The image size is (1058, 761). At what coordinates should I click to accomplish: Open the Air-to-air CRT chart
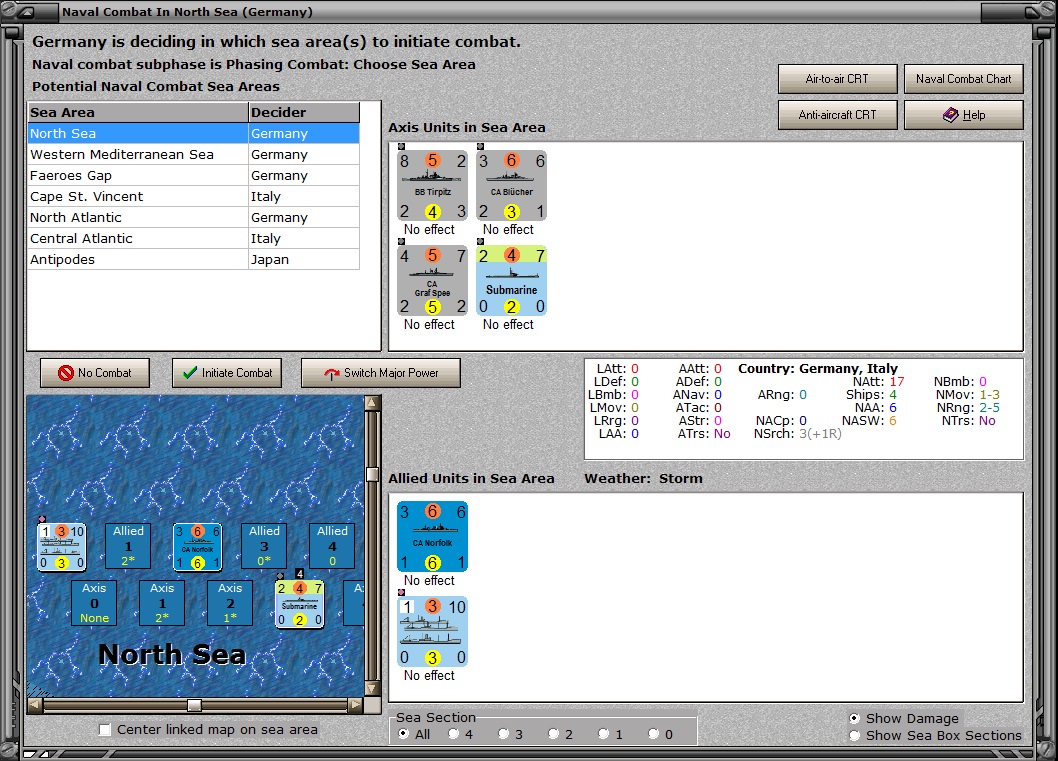pyautogui.click(x=837, y=79)
